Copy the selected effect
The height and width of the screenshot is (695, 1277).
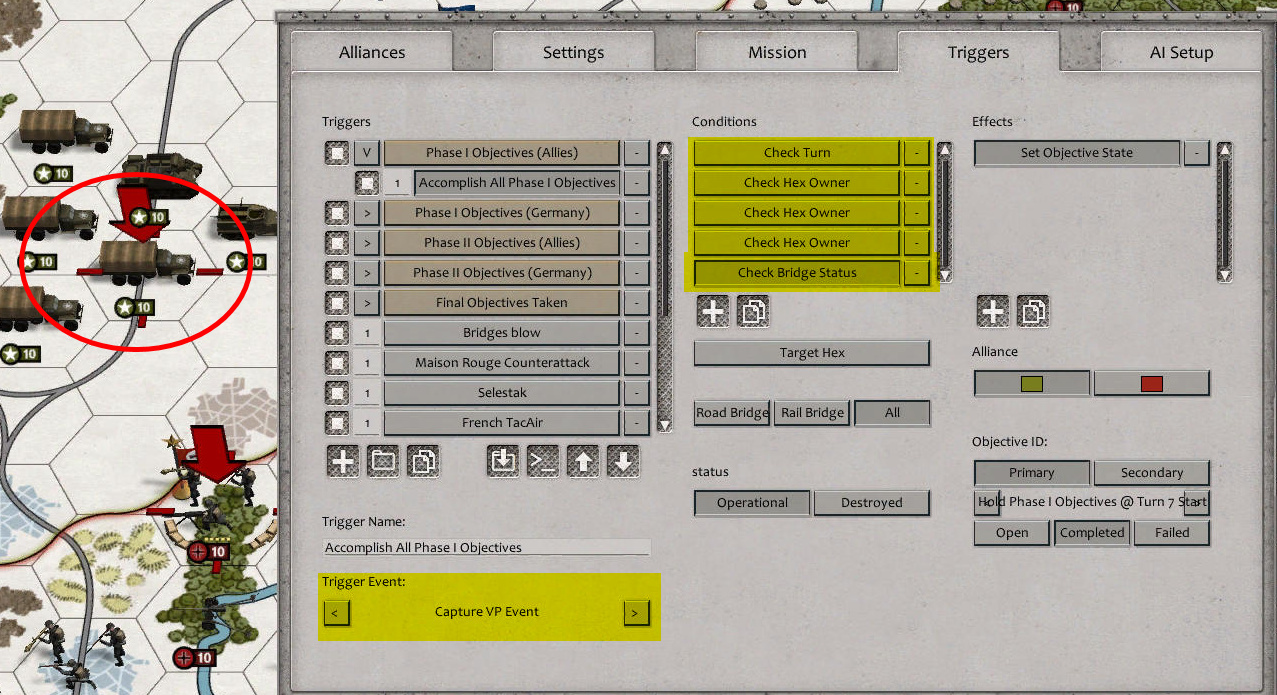click(x=1033, y=311)
